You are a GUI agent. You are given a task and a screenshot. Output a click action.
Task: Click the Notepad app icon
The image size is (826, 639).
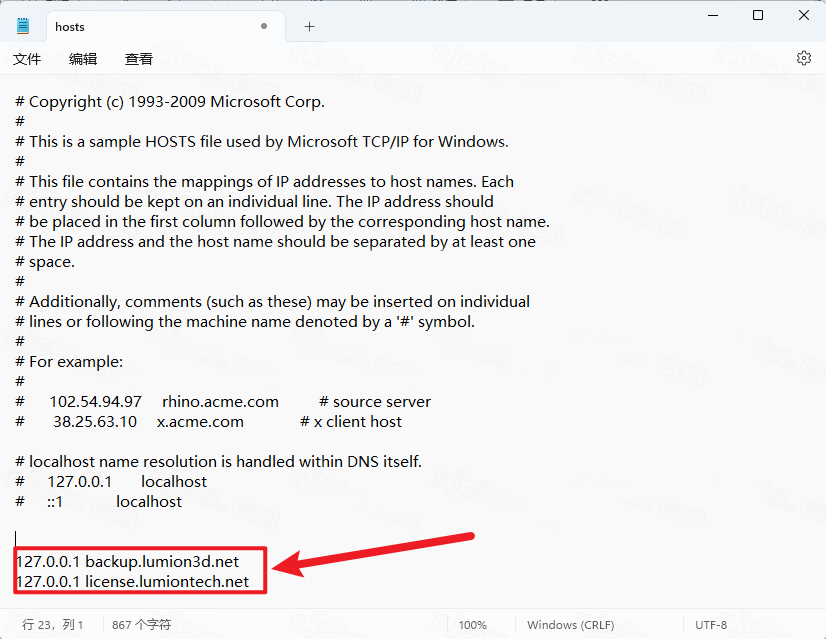click(23, 26)
